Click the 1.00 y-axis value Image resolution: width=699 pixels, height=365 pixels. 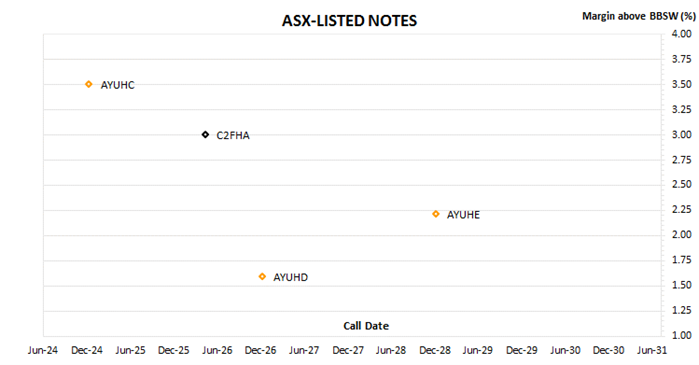(682, 335)
